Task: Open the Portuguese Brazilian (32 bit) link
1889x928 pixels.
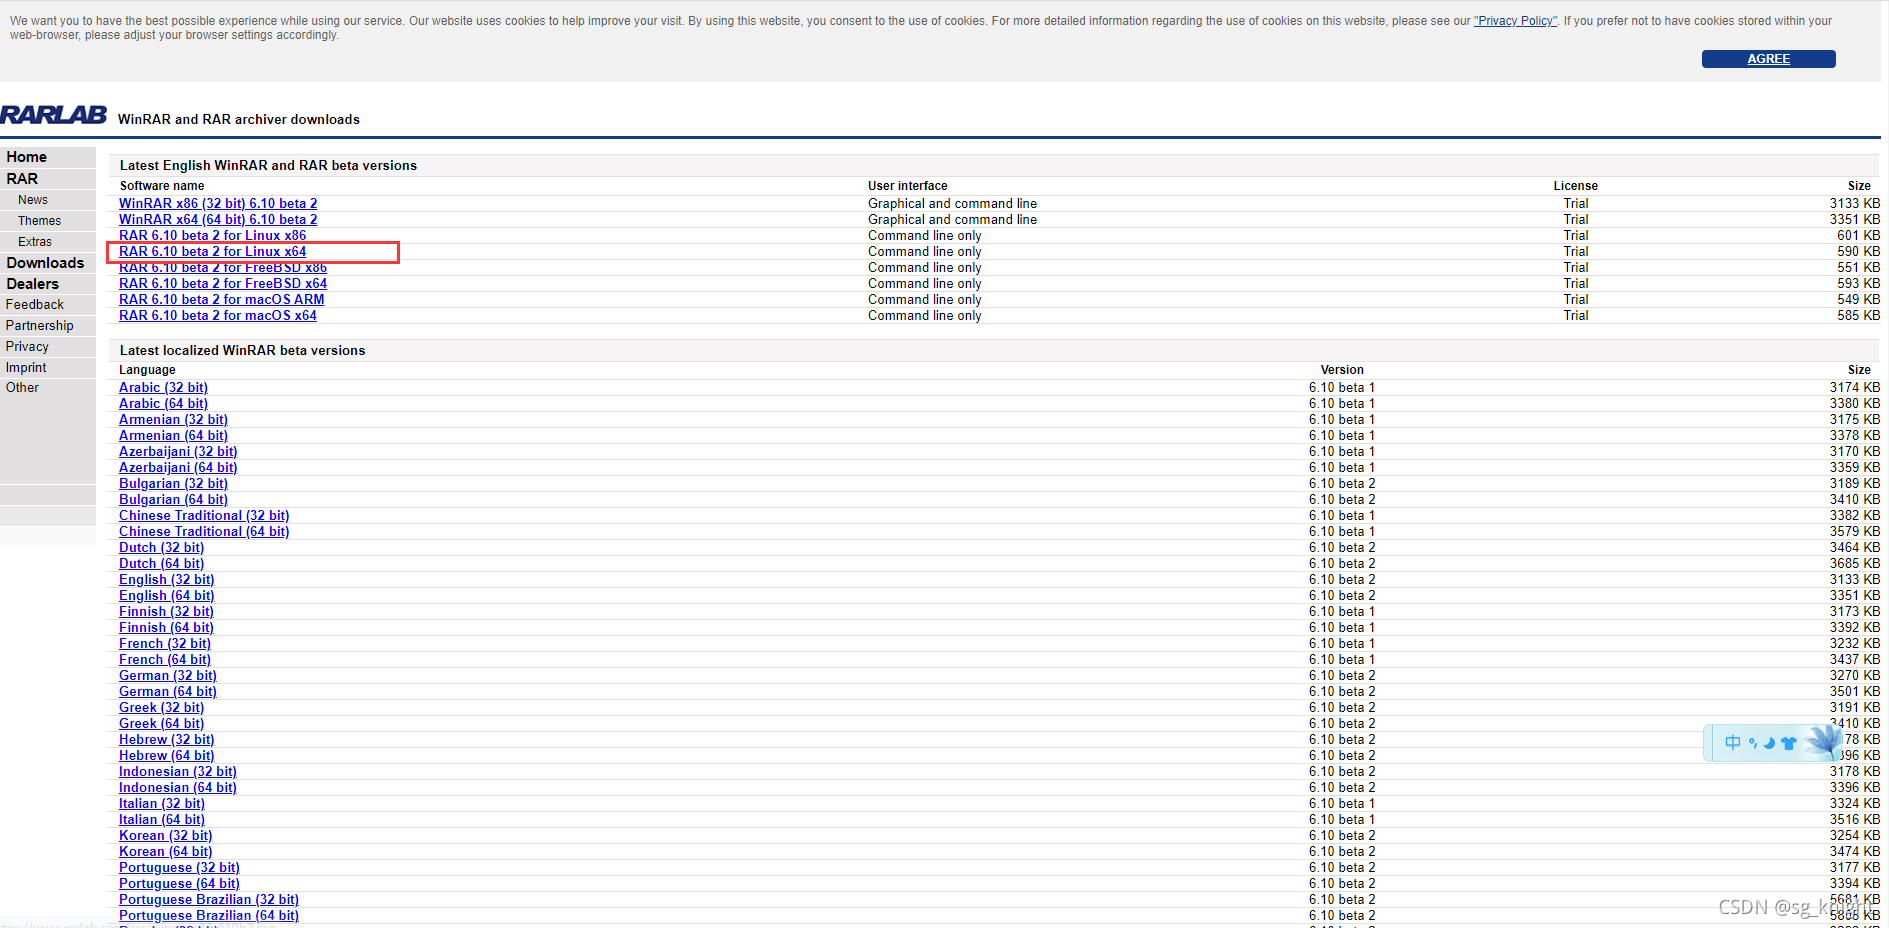Action: pyautogui.click(x=209, y=899)
